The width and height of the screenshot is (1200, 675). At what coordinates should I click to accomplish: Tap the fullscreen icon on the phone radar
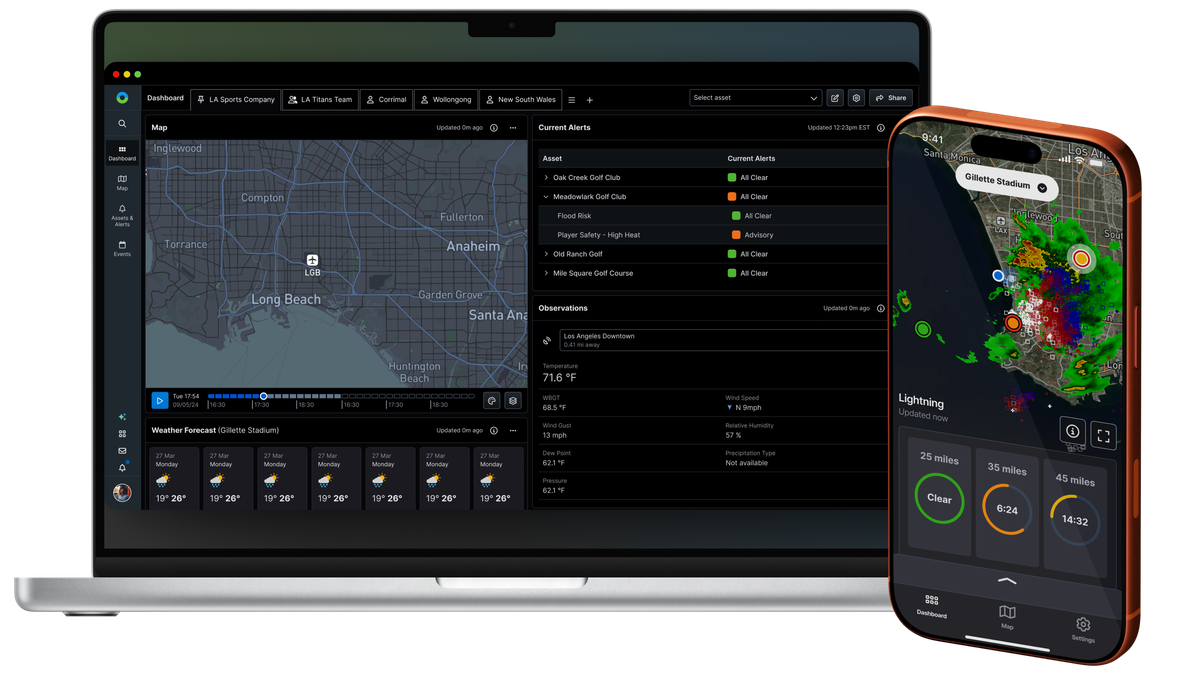click(x=1104, y=434)
